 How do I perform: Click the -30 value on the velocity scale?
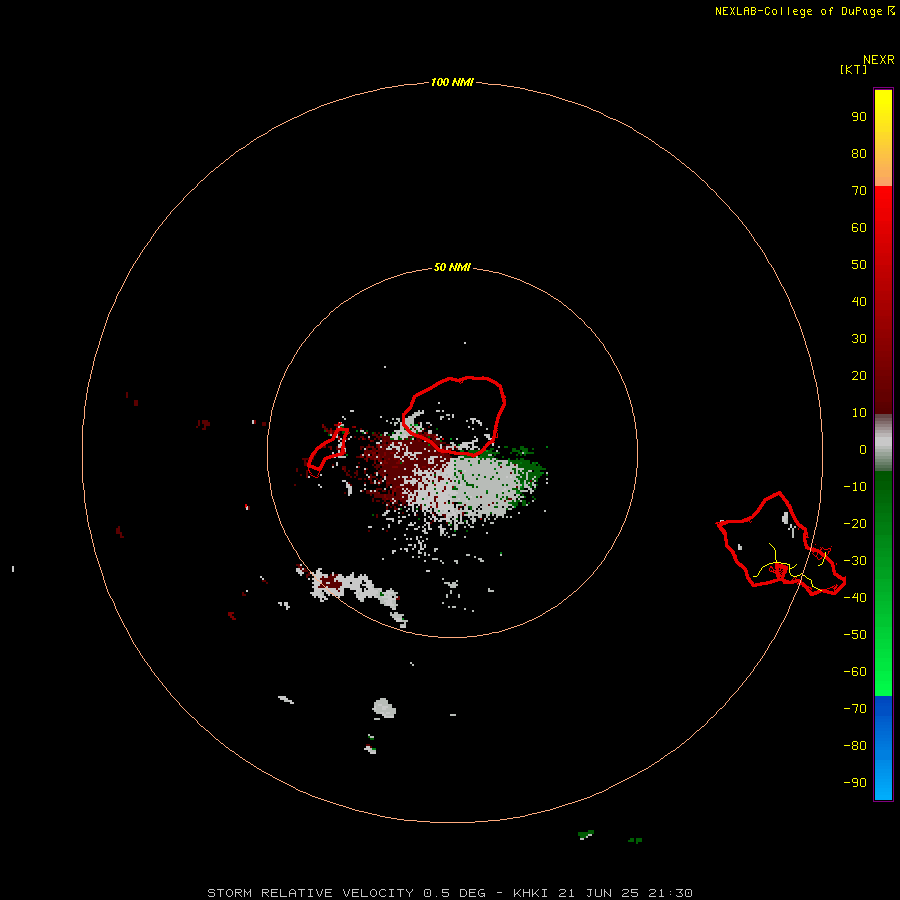pos(855,561)
